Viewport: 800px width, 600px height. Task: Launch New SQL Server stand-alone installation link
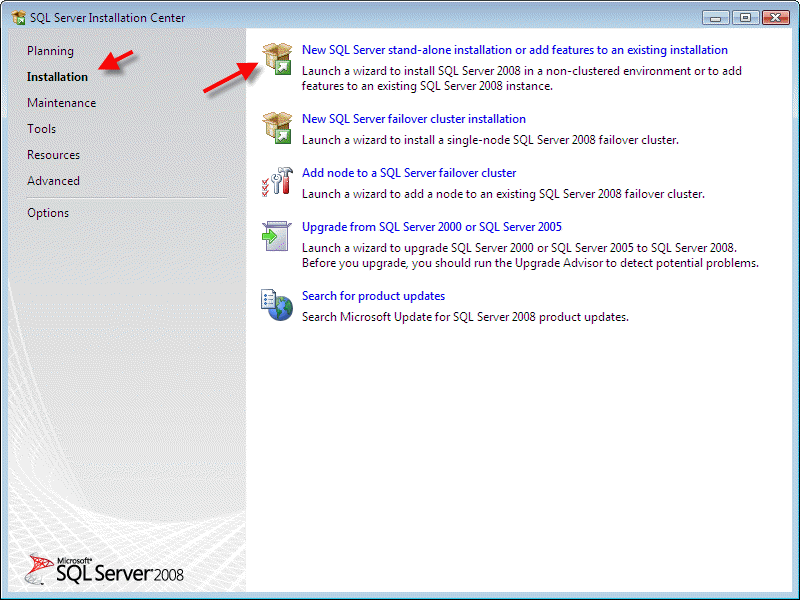click(x=515, y=50)
